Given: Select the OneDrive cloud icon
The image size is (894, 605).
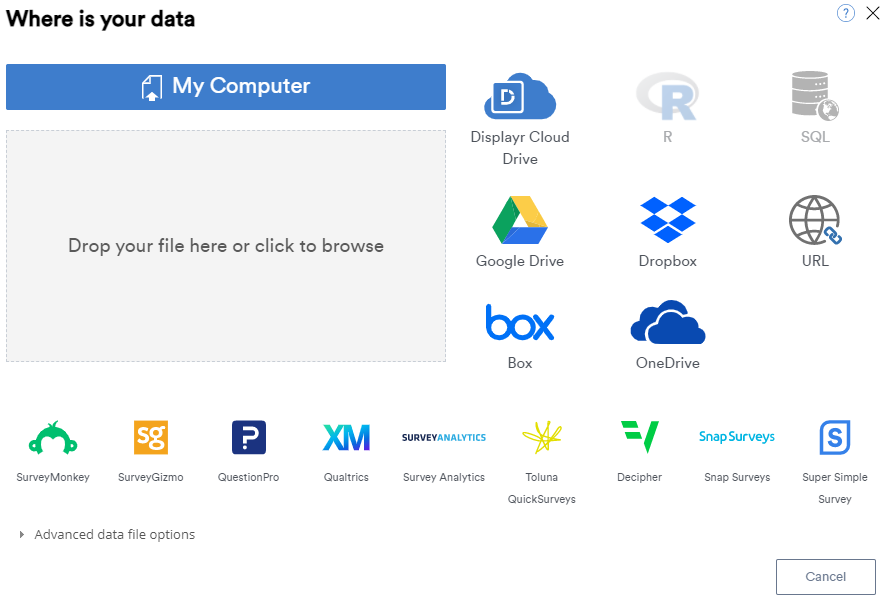Looking at the screenshot, I should pos(668,322).
